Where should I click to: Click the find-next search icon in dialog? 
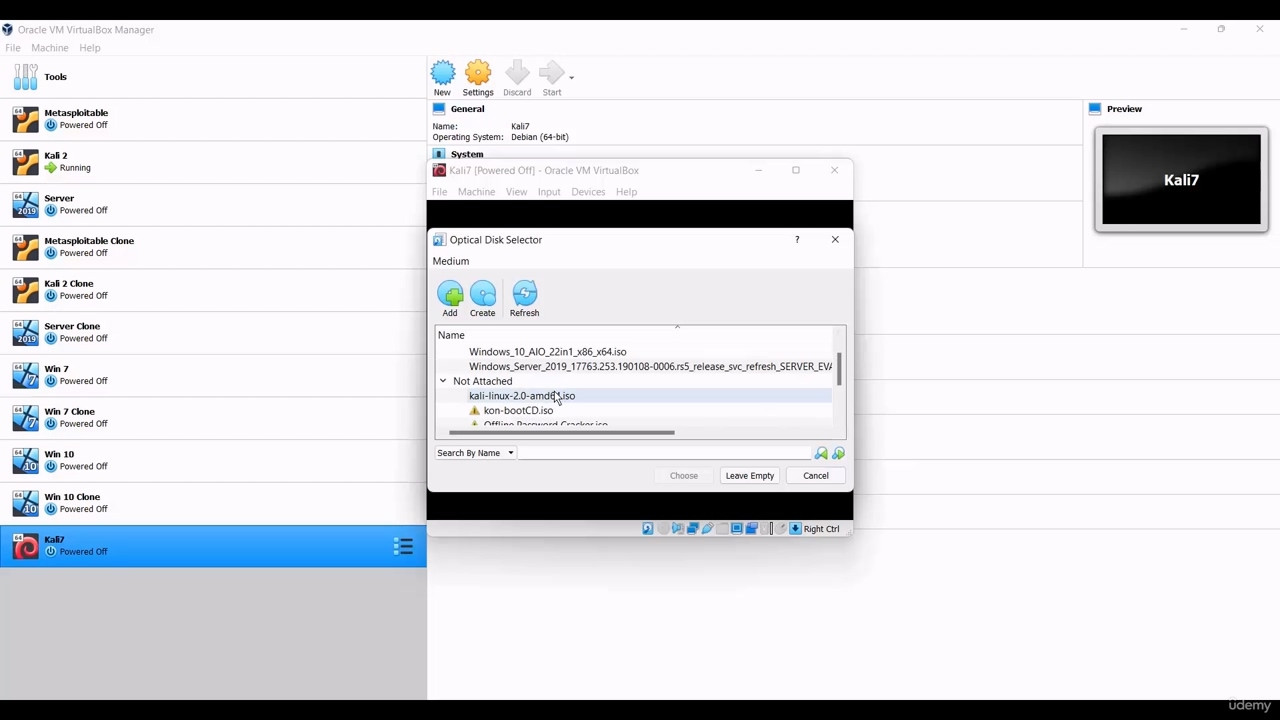tap(838, 453)
